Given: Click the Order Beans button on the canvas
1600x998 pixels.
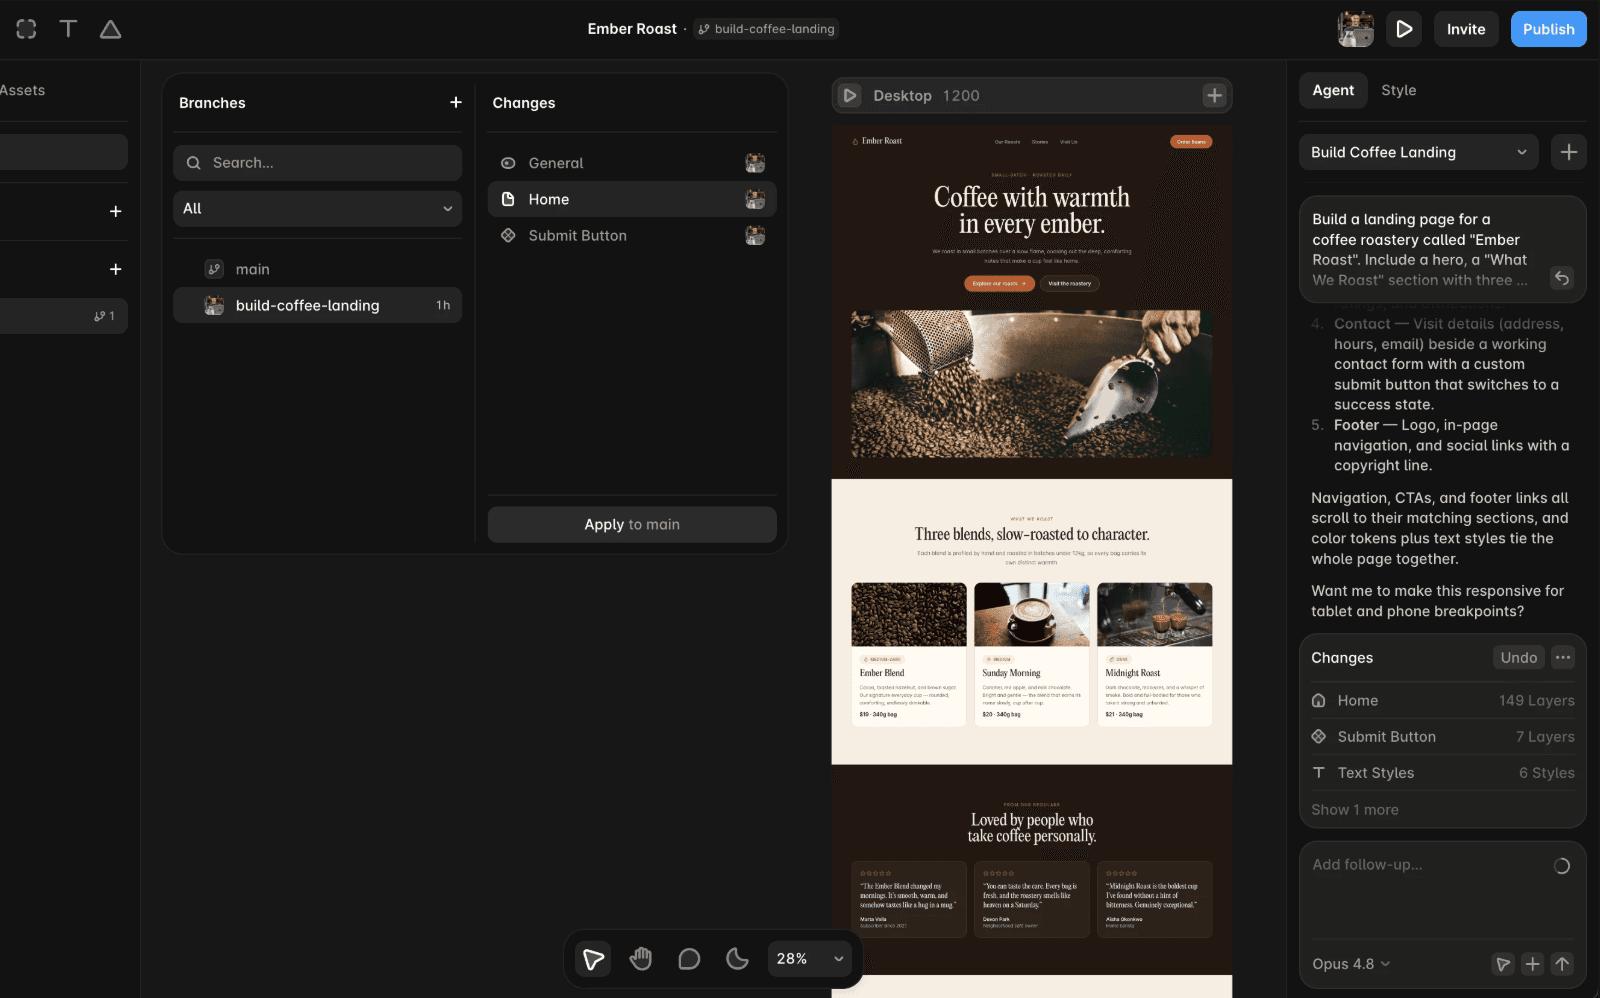Looking at the screenshot, I should [1191, 142].
